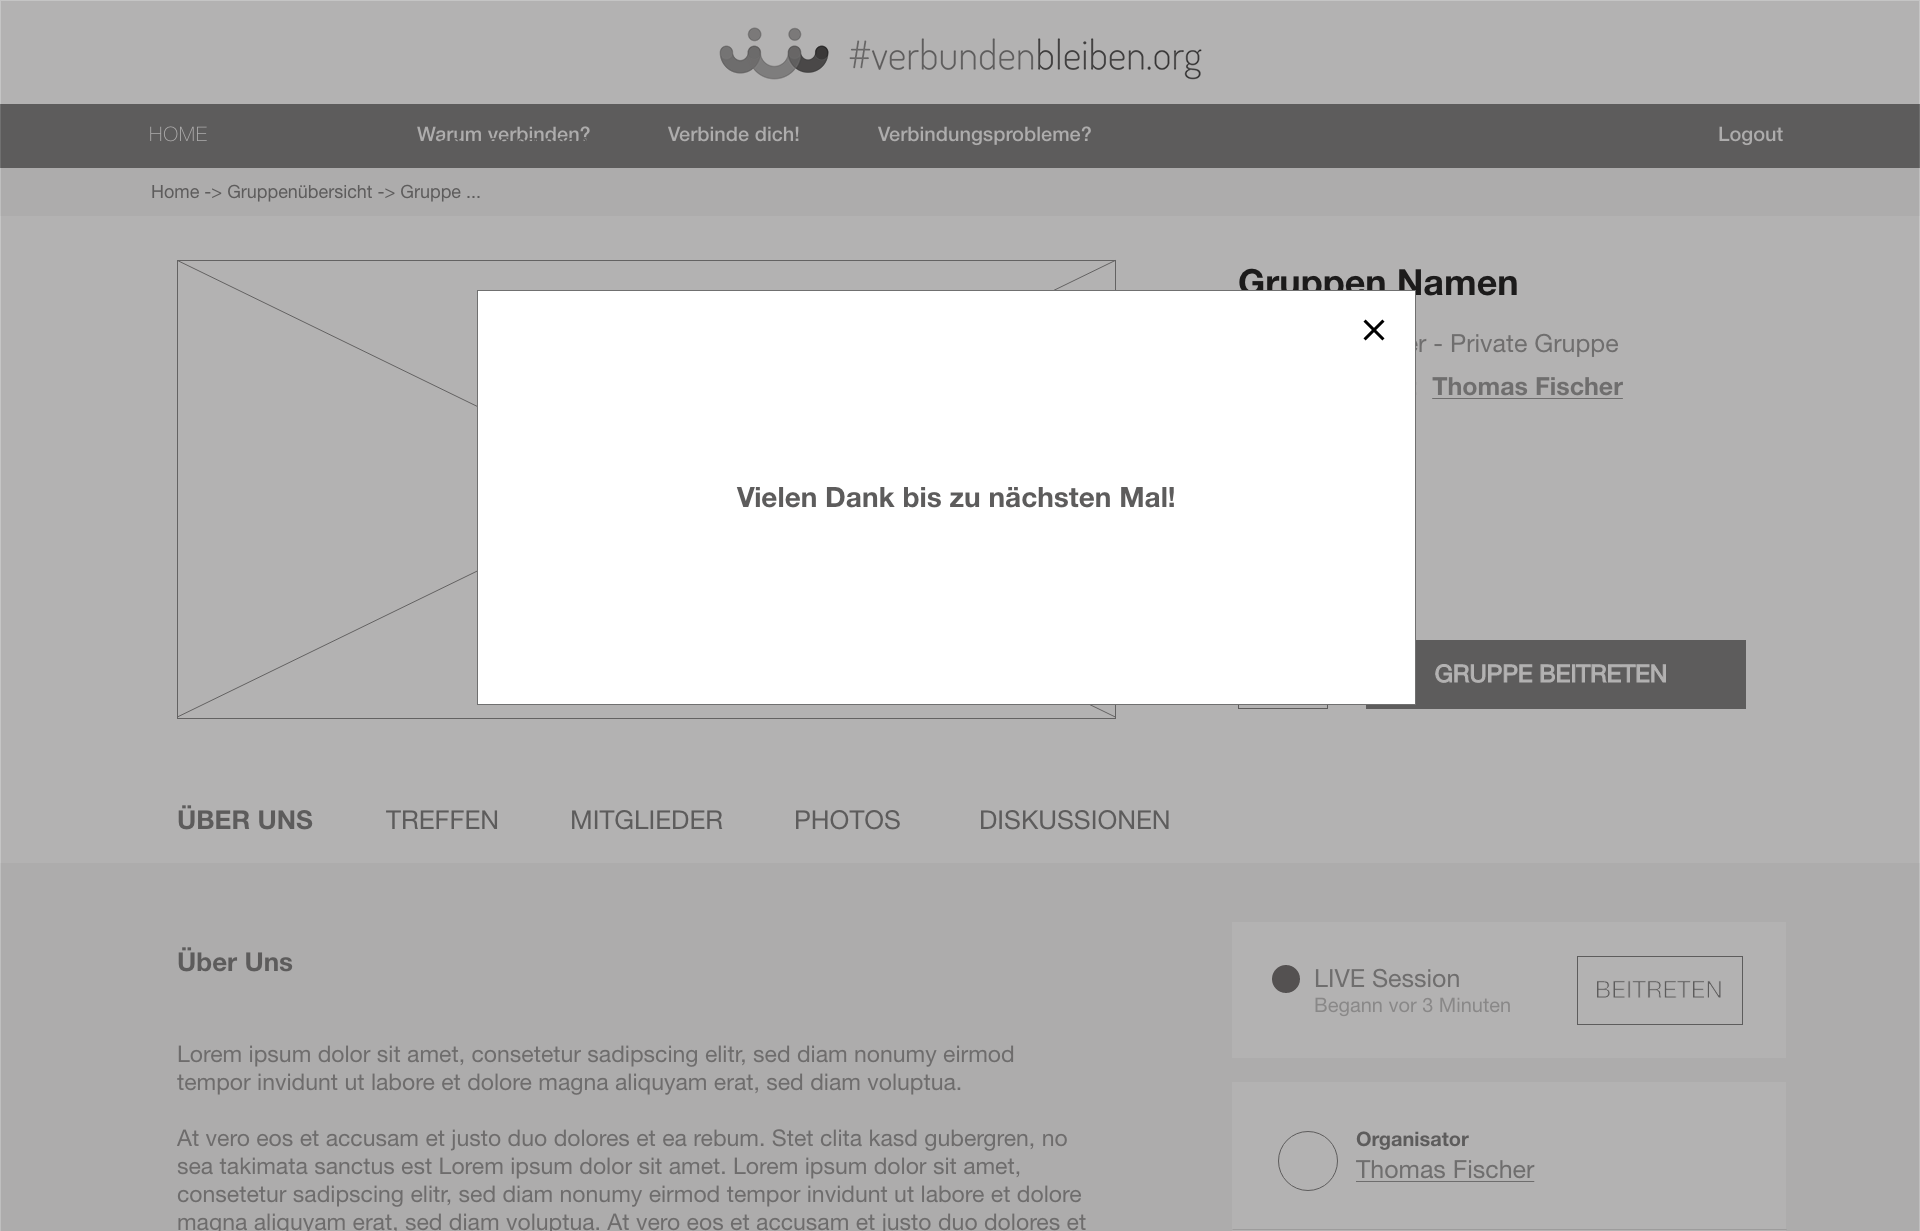The height and width of the screenshot is (1231, 1920).
Task: Open the PHOTOS tab
Action: click(846, 820)
